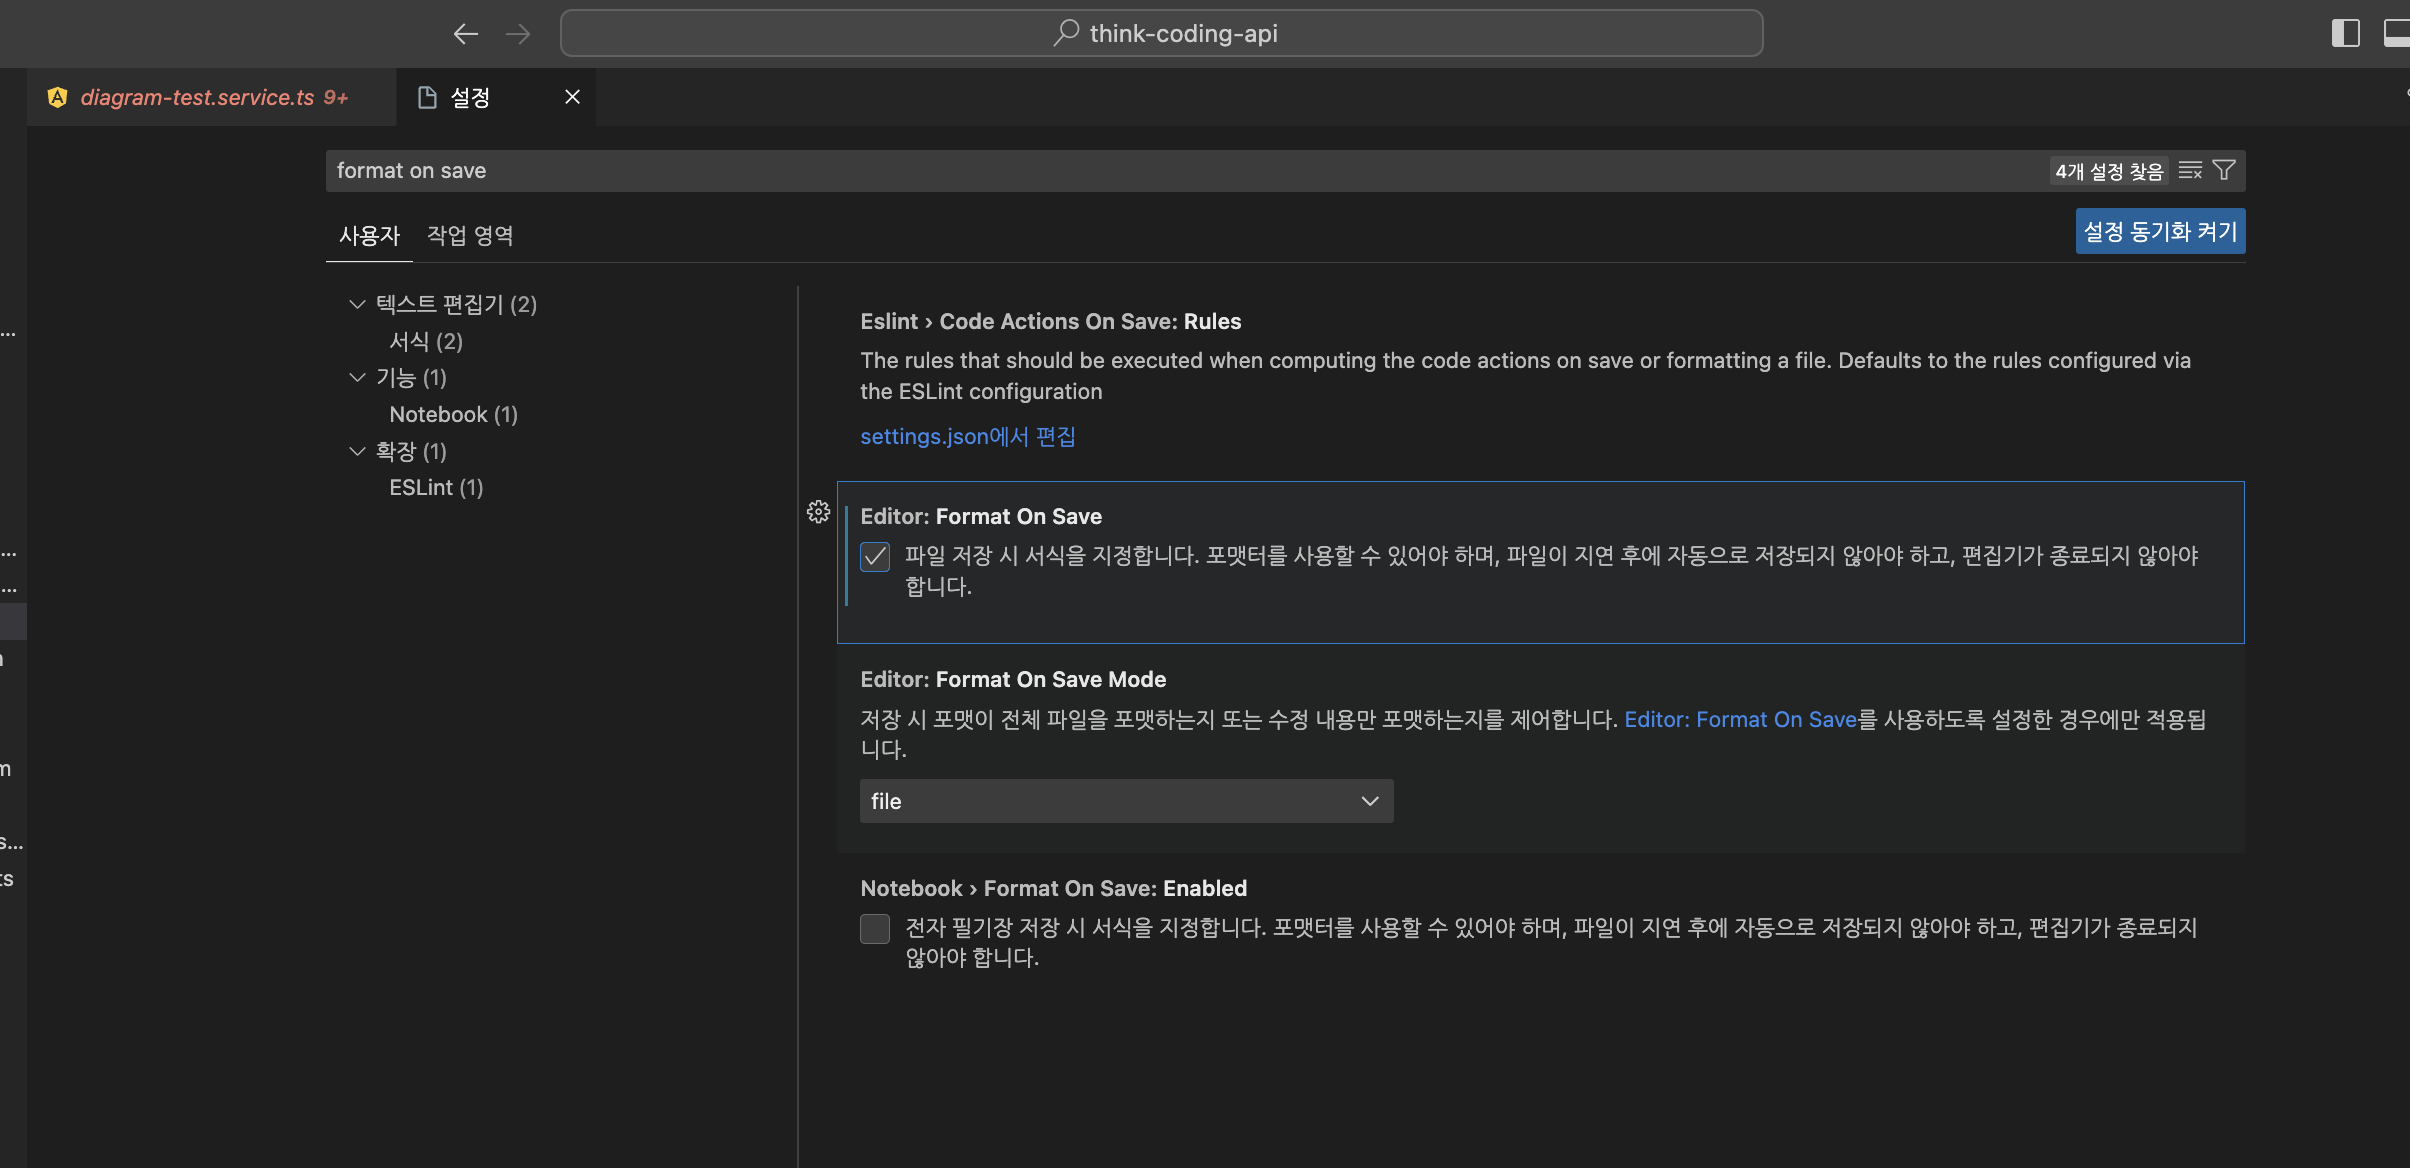Close the 설정 settings tab
2410x1168 pixels.
572,97
